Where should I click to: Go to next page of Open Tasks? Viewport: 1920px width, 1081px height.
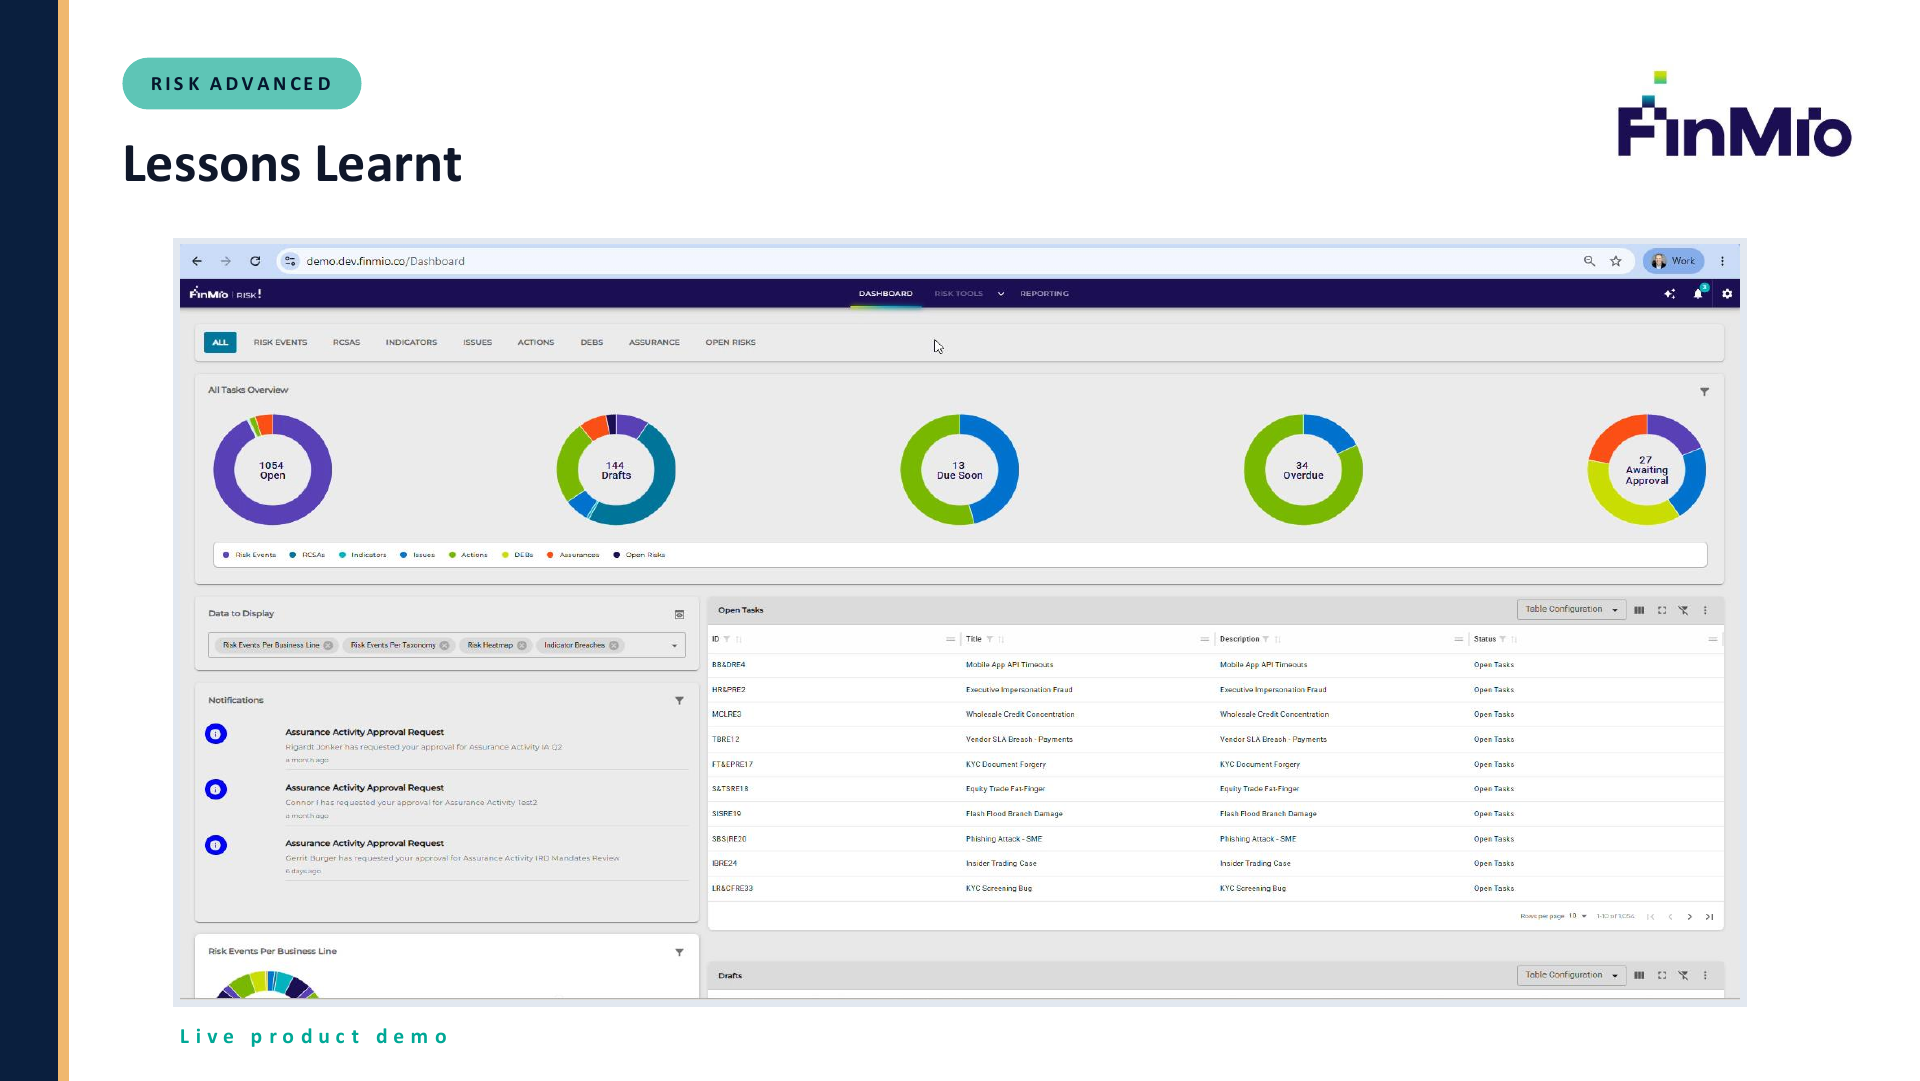click(x=1690, y=917)
